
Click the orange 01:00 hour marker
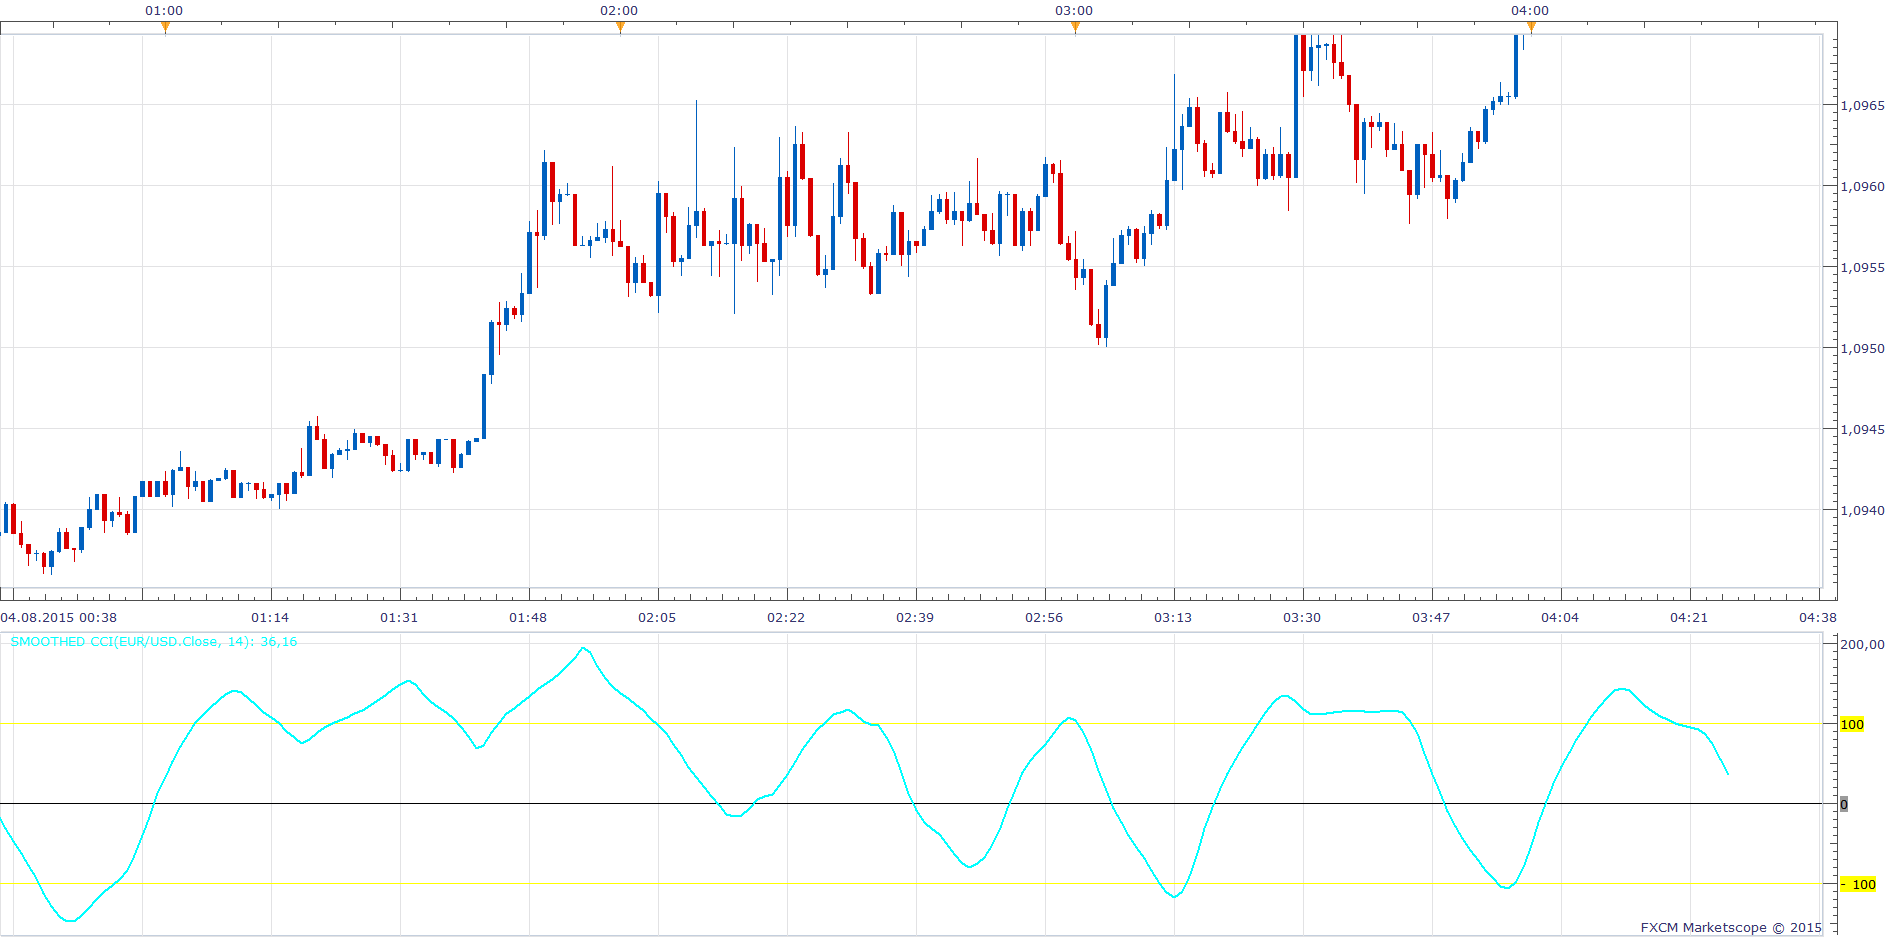point(165,27)
